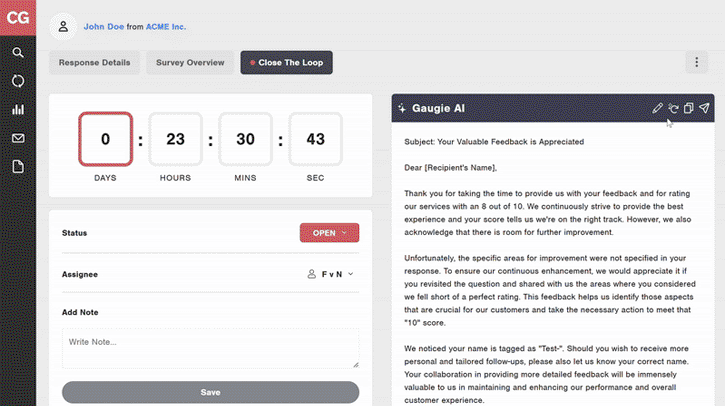Image resolution: width=725 pixels, height=406 pixels.
Task: Focus the Write Note text area
Action: 210,348
